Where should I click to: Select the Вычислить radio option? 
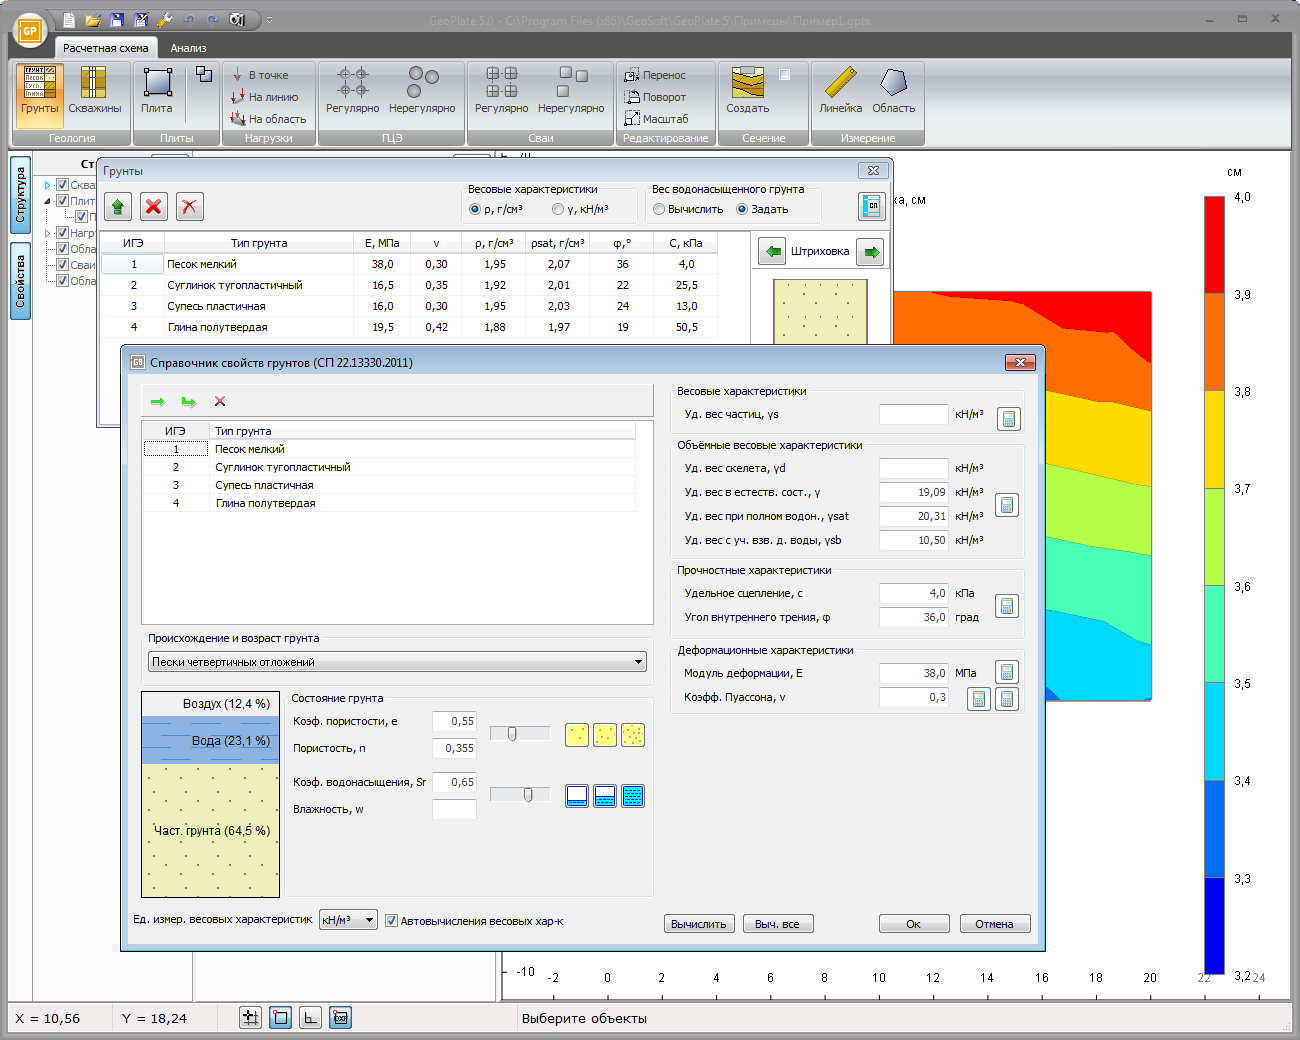point(659,209)
